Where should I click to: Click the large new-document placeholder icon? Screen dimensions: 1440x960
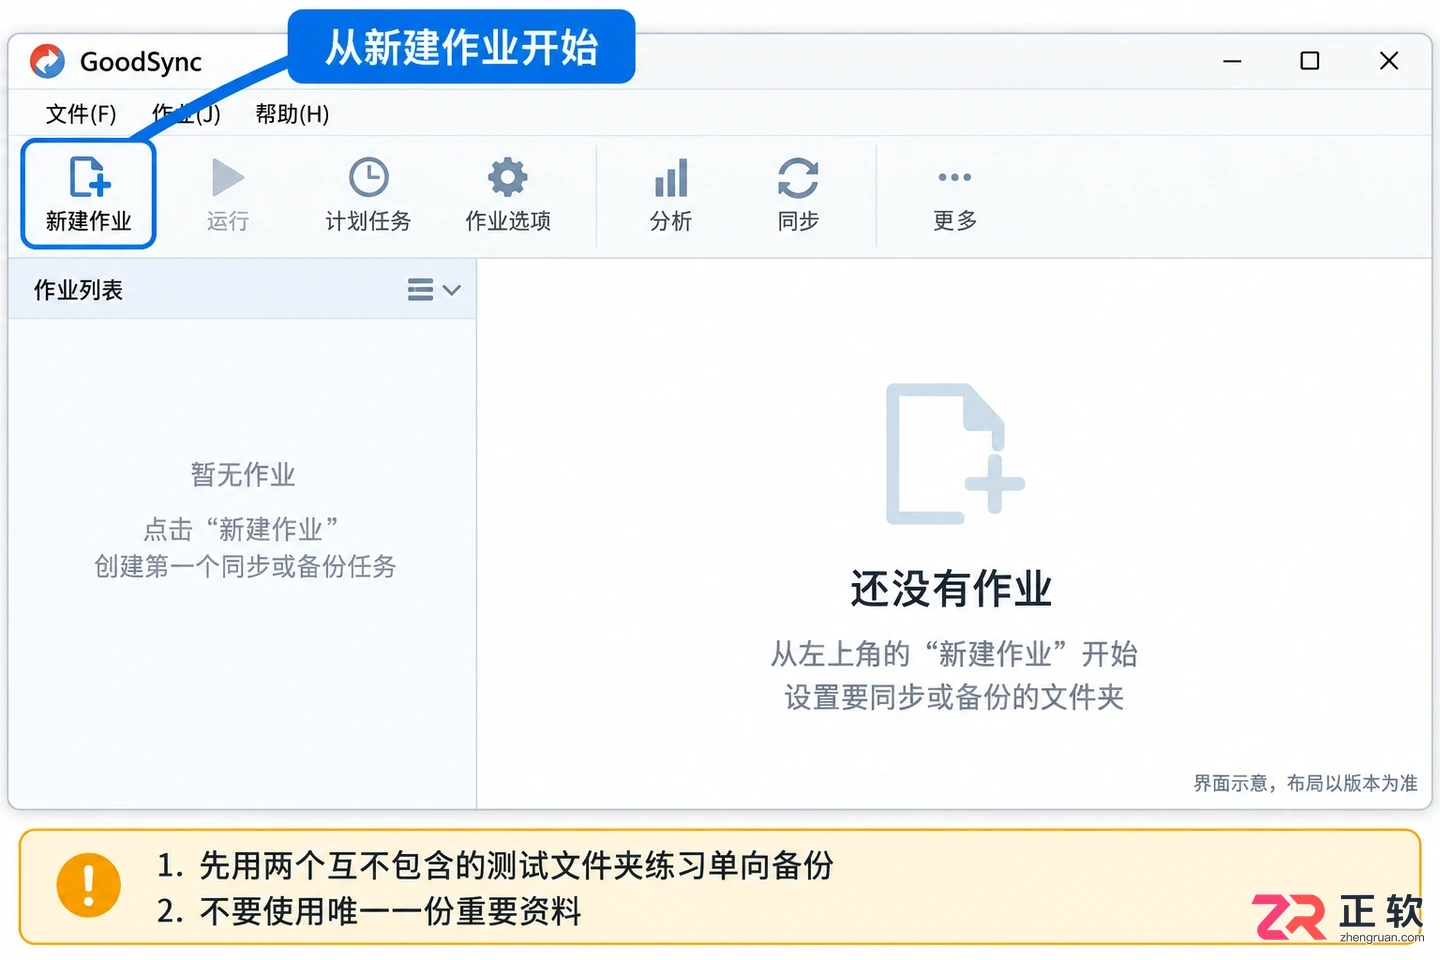[955, 453]
